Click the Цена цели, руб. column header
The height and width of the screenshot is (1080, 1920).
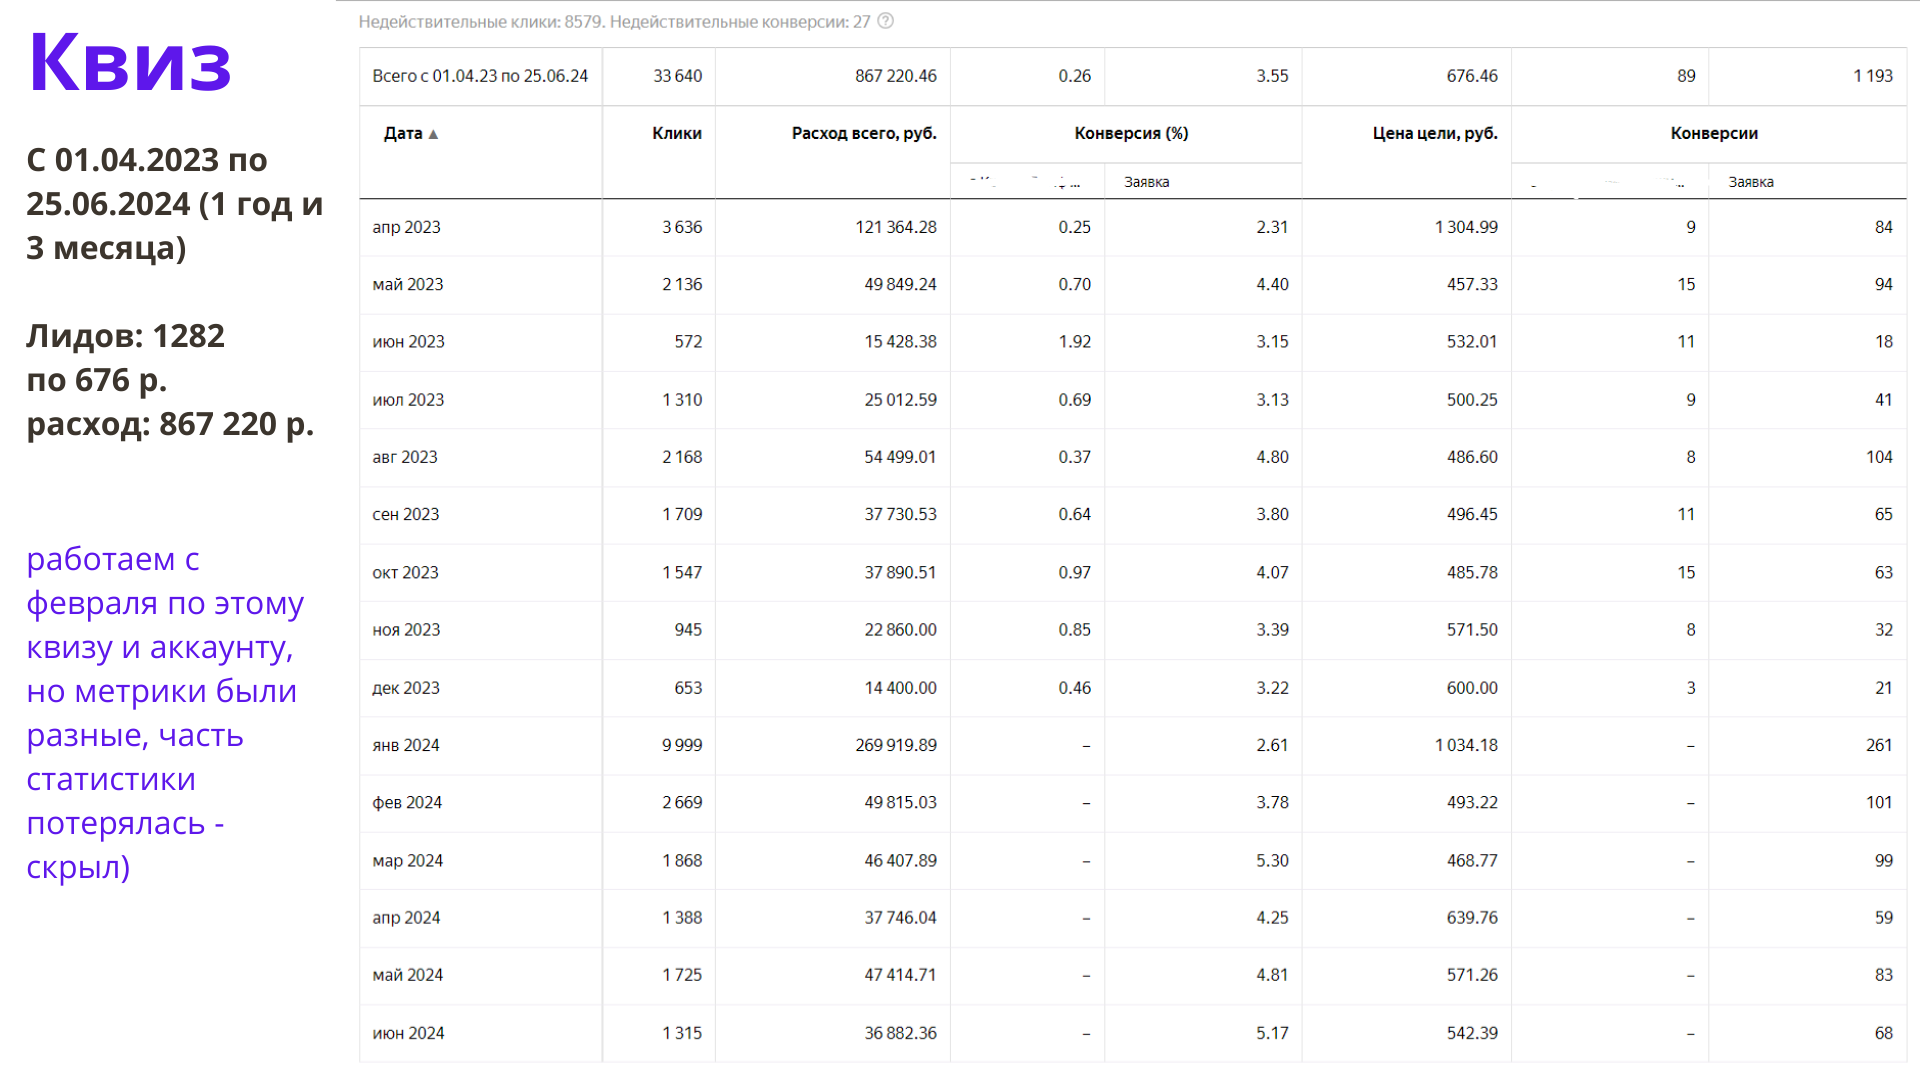(x=1434, y=133)
